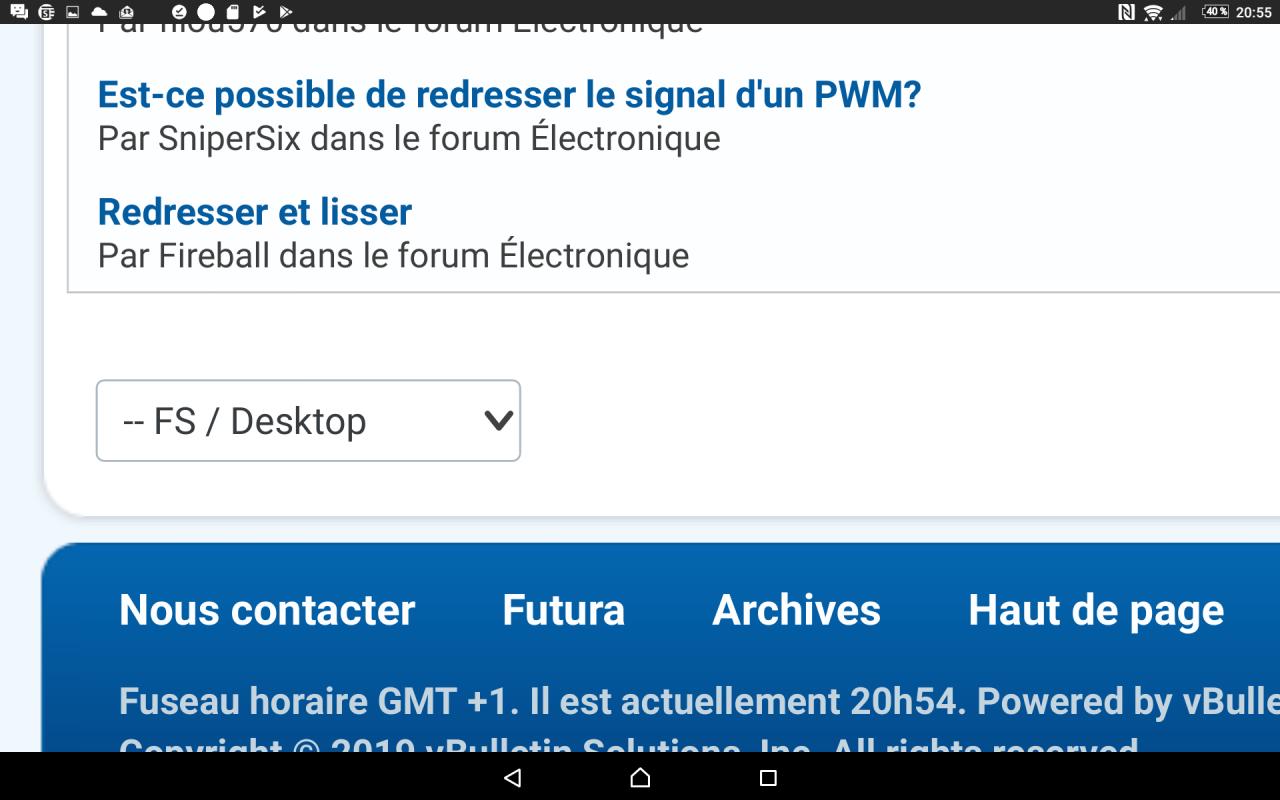Click the Nous contacter footer link
The image size is (1280, 800).
[x=267, y=610]
